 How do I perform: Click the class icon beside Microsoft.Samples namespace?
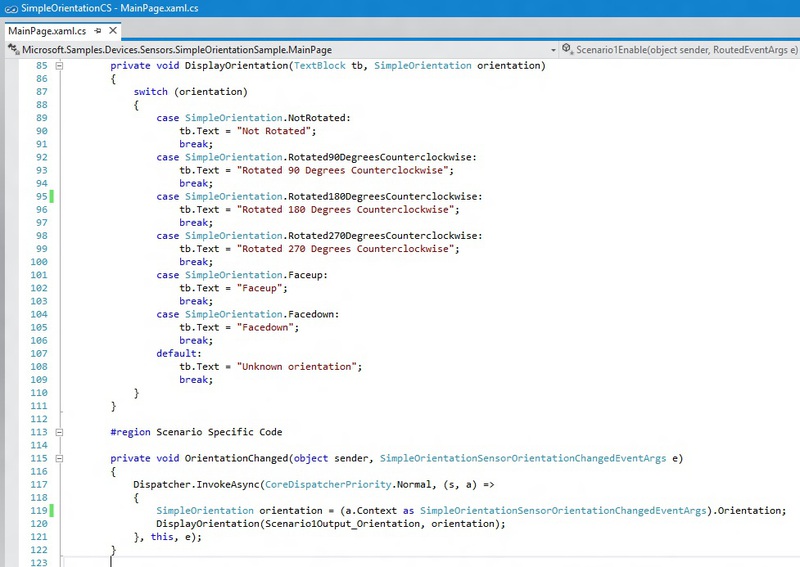pyautogui.click(x=13, y=49)
